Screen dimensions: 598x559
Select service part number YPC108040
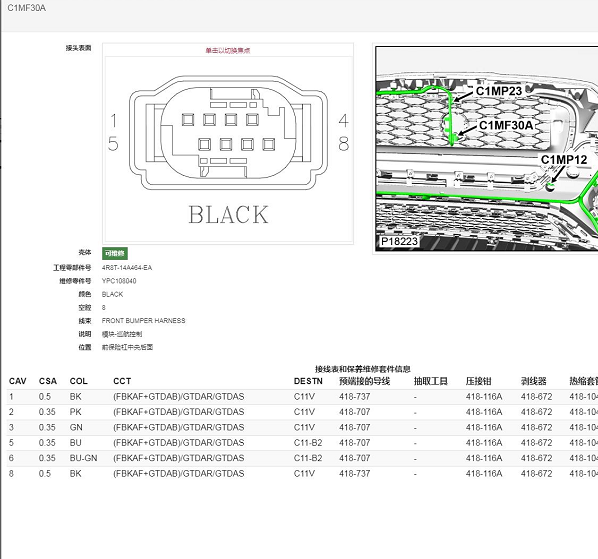119,281
